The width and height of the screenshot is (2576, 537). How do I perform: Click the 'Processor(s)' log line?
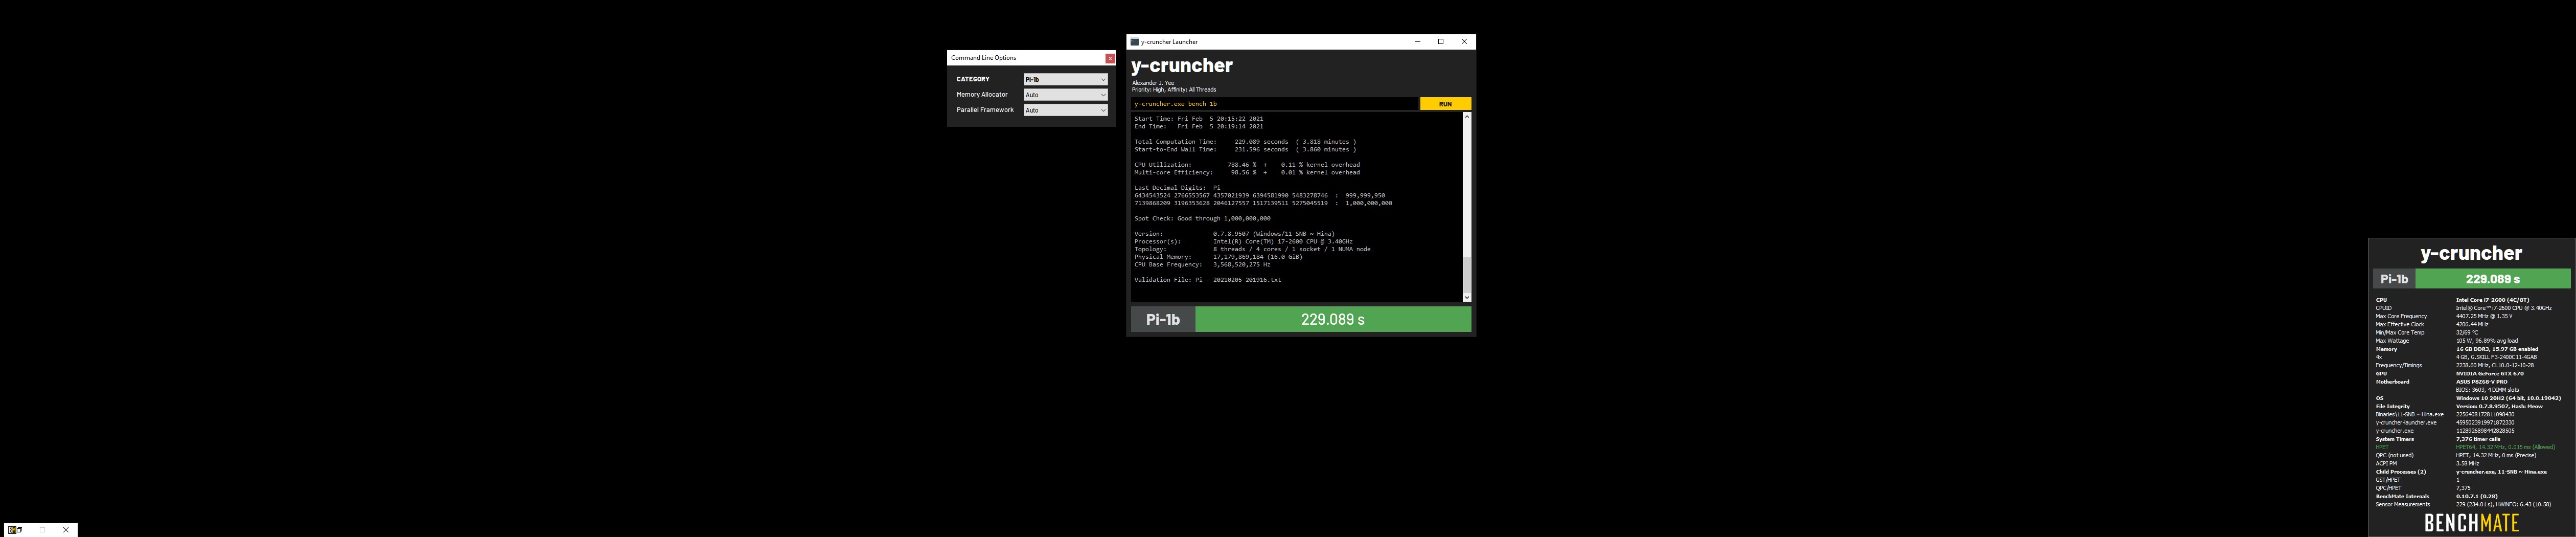1243,241
